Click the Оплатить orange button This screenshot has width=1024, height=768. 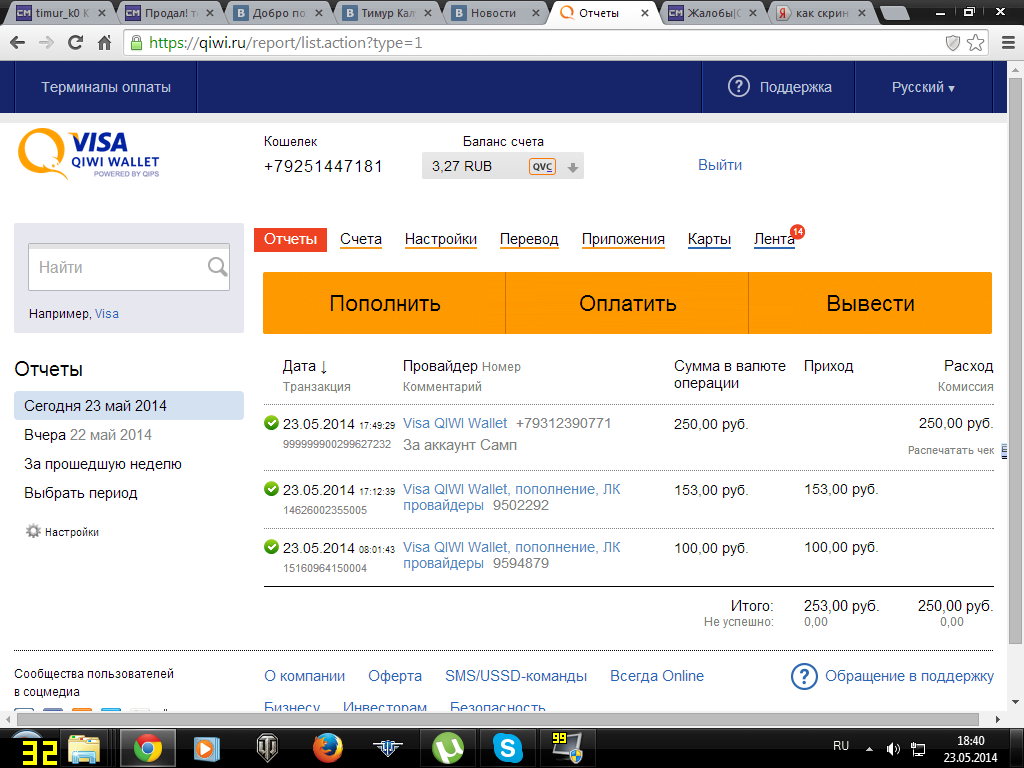pos(628,303)
